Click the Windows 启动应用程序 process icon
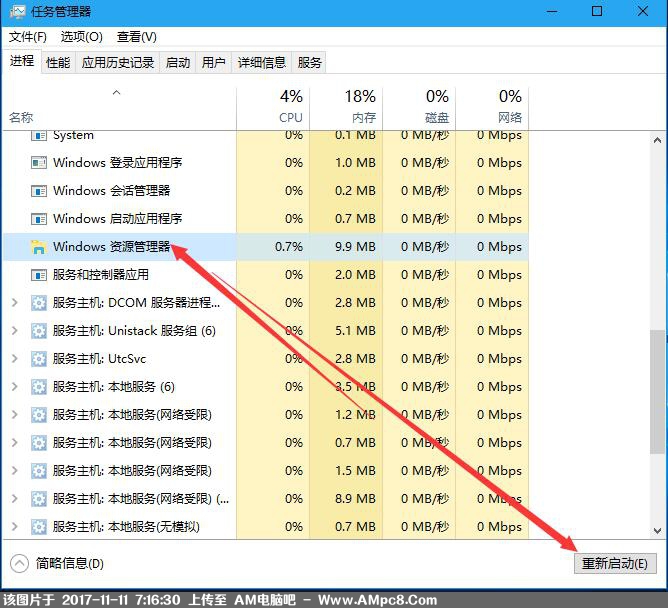This screenshot has height=608, width=668. [x=39, y=219]
